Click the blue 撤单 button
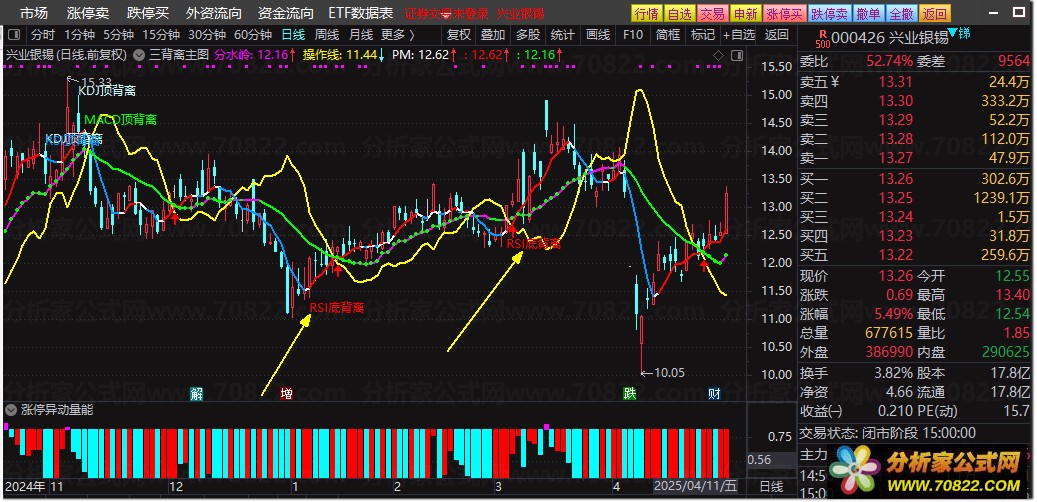 [868, 13]
